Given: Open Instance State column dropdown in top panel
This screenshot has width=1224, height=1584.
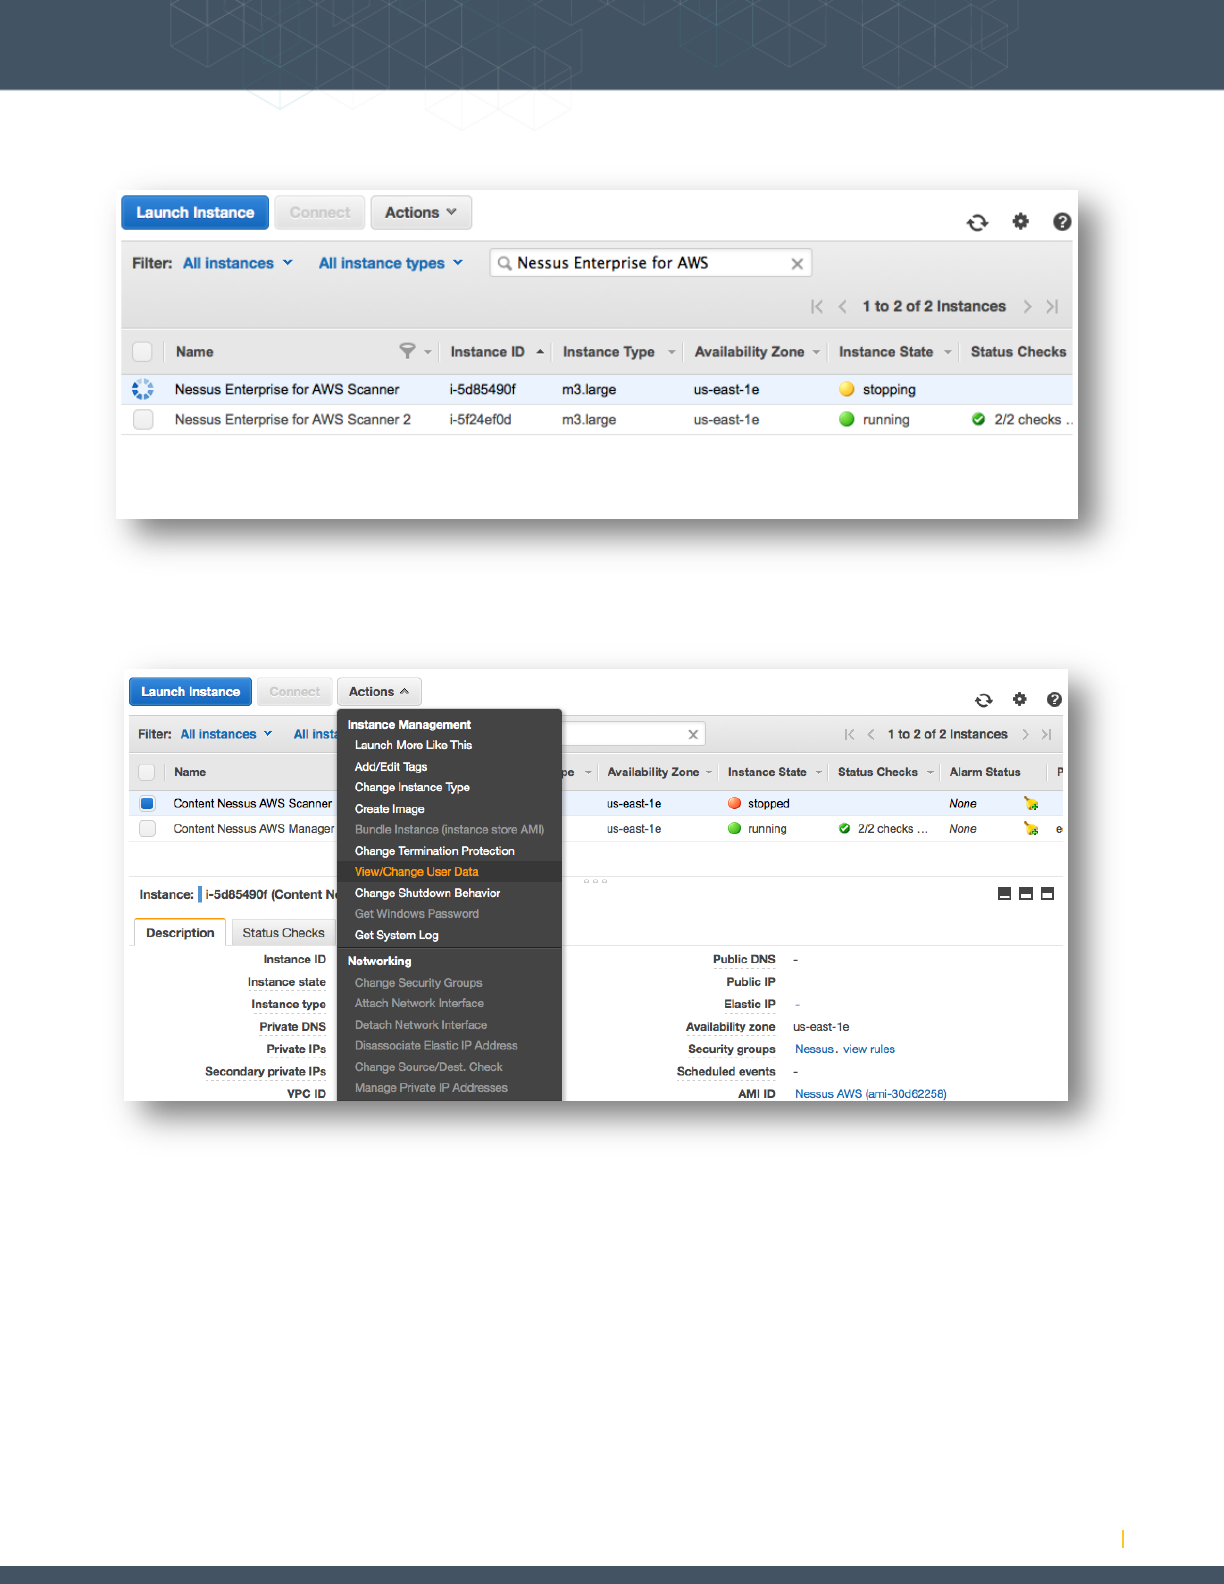Looking at the screenshot, I should click(x=947, y=352).
